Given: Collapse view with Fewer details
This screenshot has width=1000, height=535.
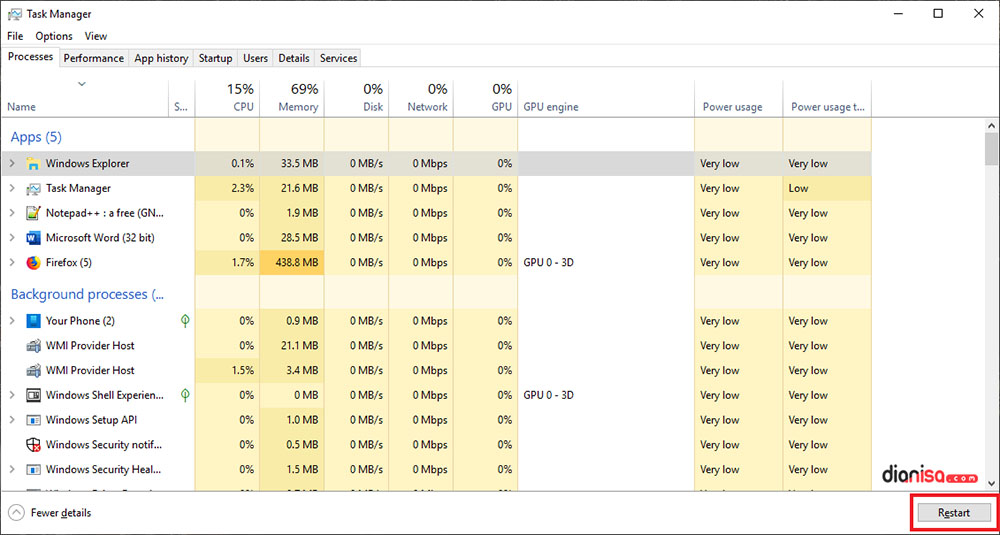Looking at the screenshot, I should (50, 513).
